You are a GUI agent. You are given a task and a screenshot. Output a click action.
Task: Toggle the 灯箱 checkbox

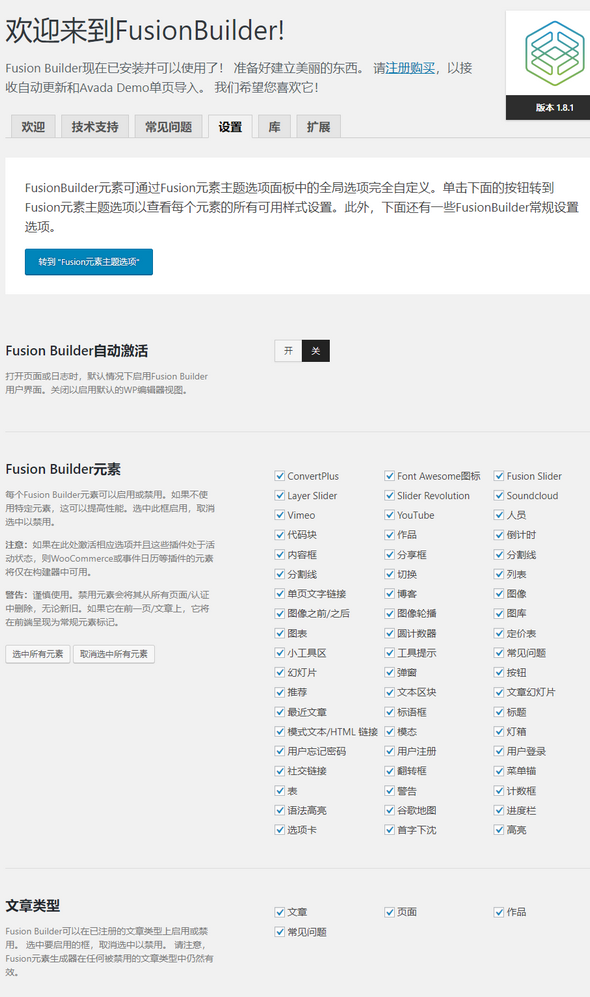[x=499, y=732]
